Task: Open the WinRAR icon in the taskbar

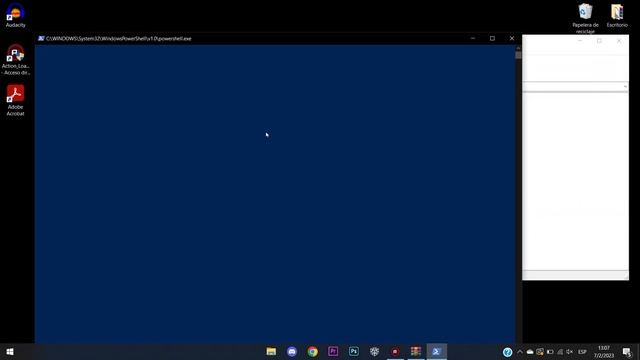Action: pyautogui.click(x=416, y=351)
